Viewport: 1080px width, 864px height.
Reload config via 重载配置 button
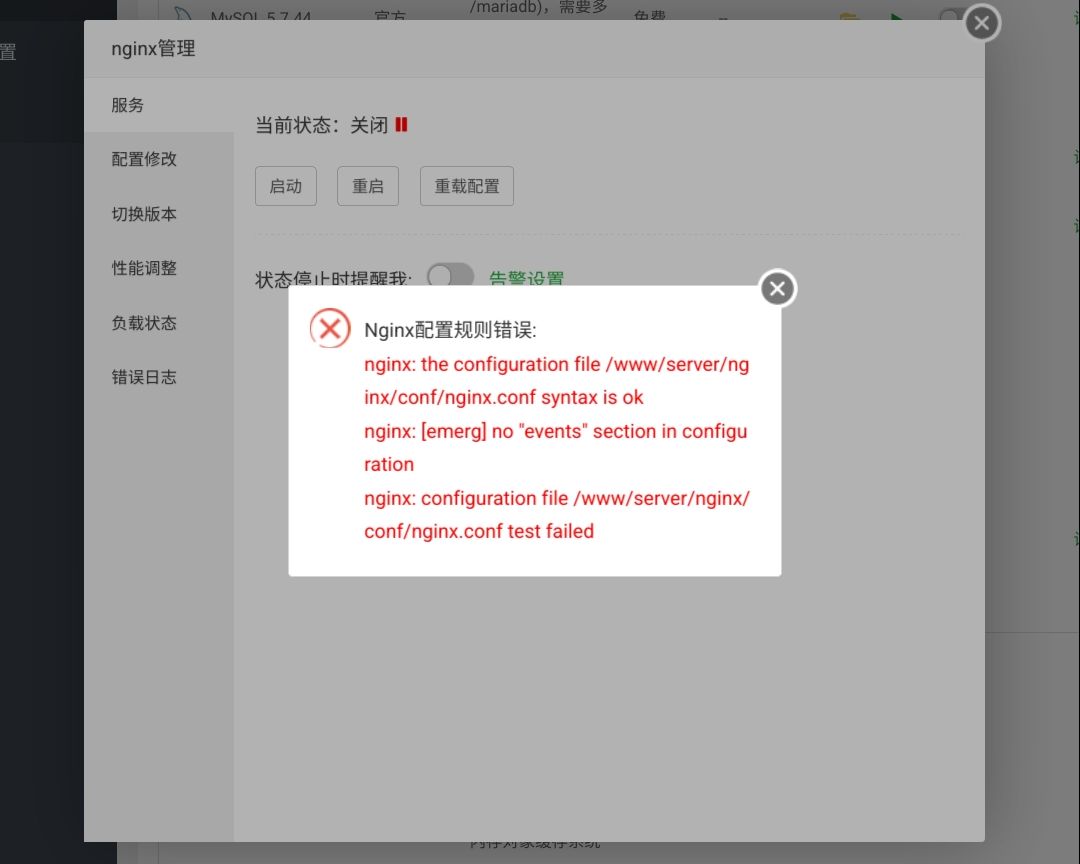click(x=467, y=186)
